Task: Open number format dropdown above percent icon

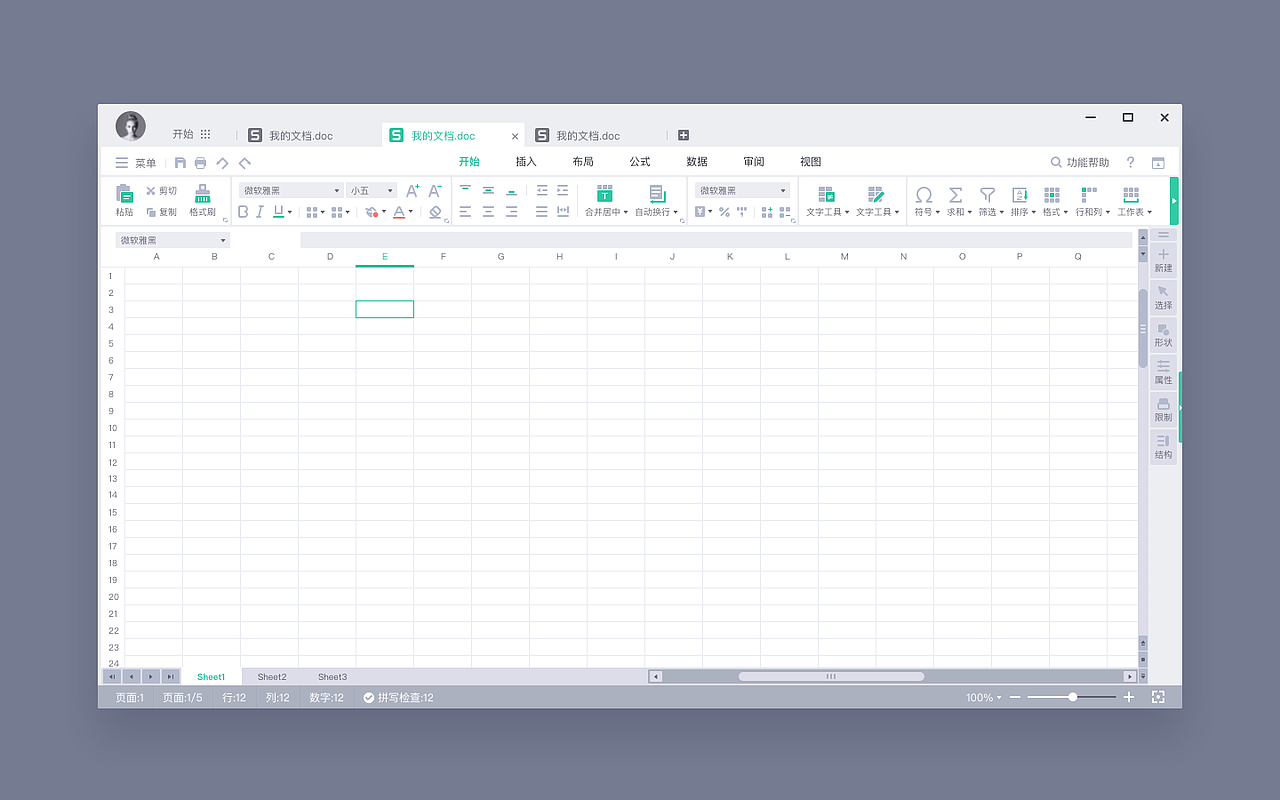Action: 742,190
